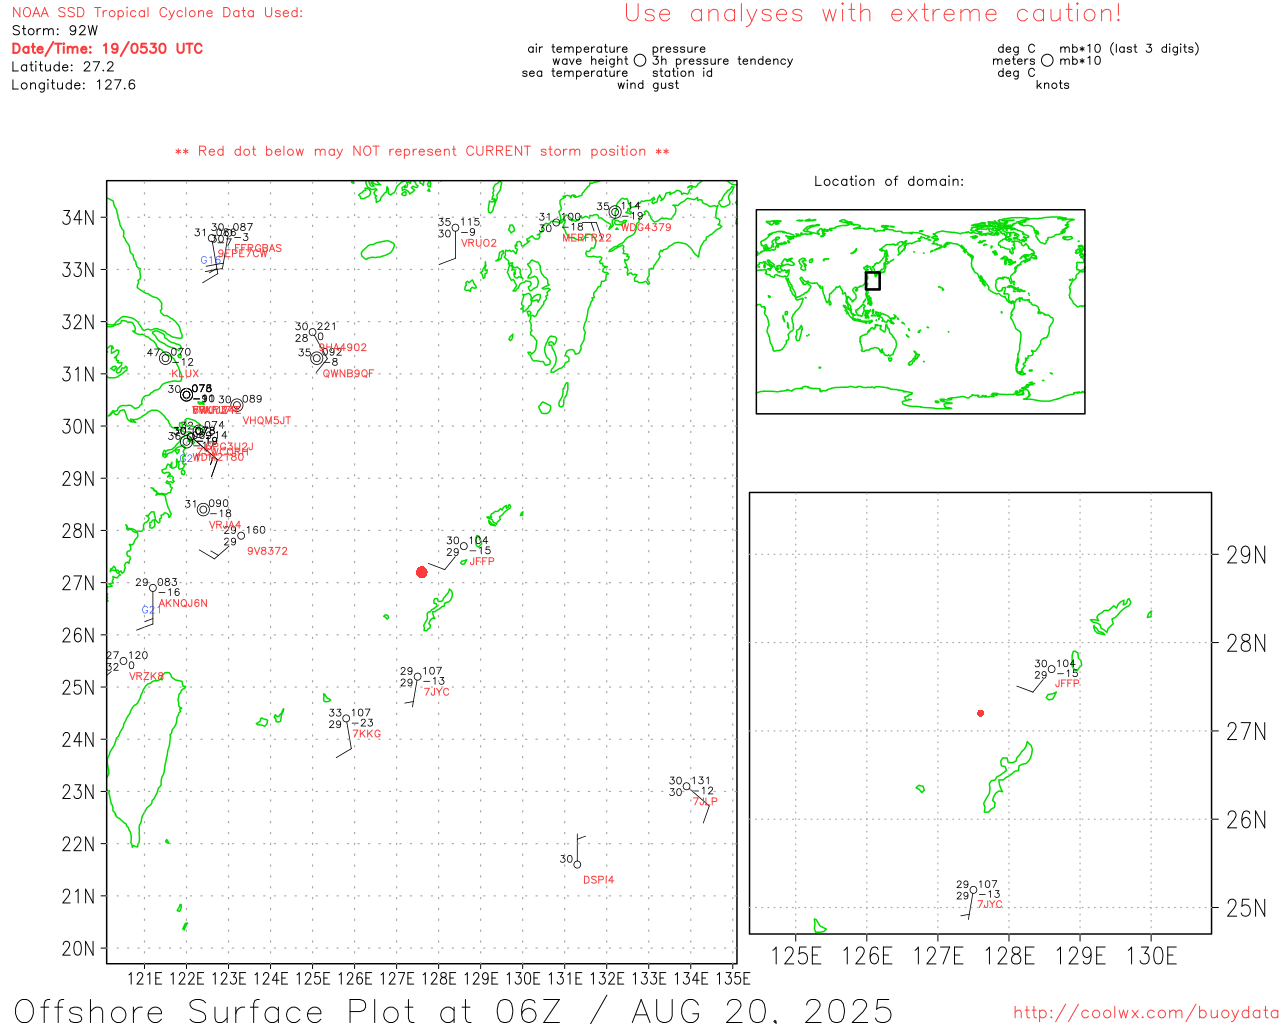Click the 'Location of domain:' caption
Screen dimensions: 1280x1024
pos(889,181)
